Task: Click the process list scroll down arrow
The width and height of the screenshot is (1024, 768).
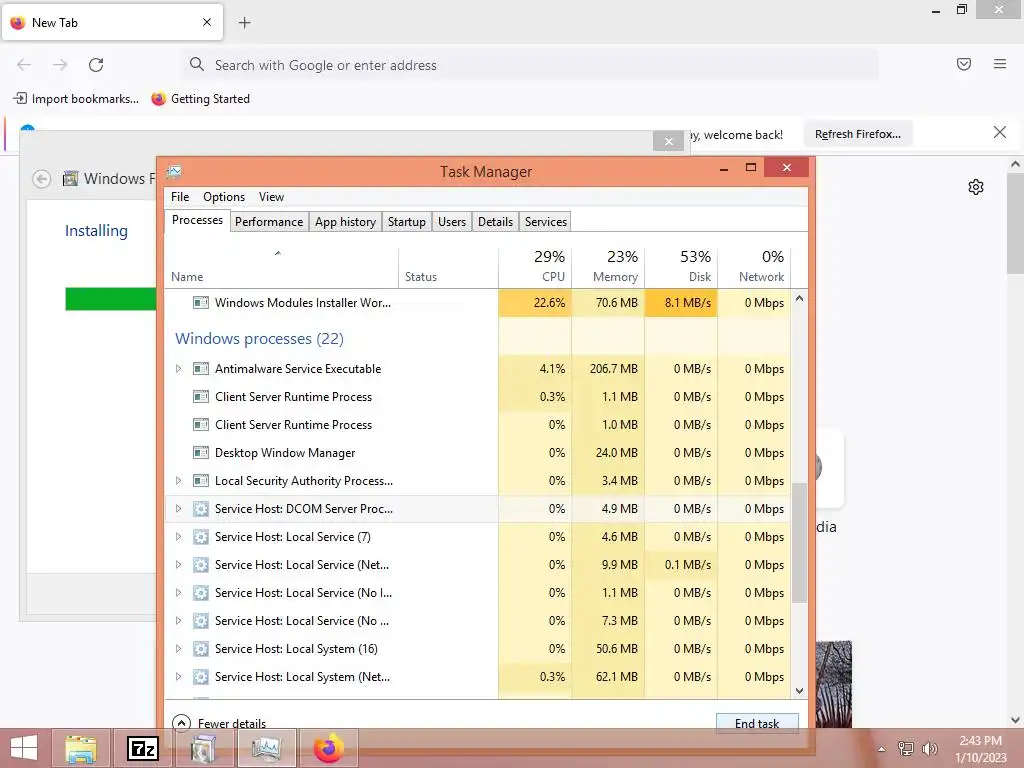Action: pyautogui.click(x=799, y=690)
